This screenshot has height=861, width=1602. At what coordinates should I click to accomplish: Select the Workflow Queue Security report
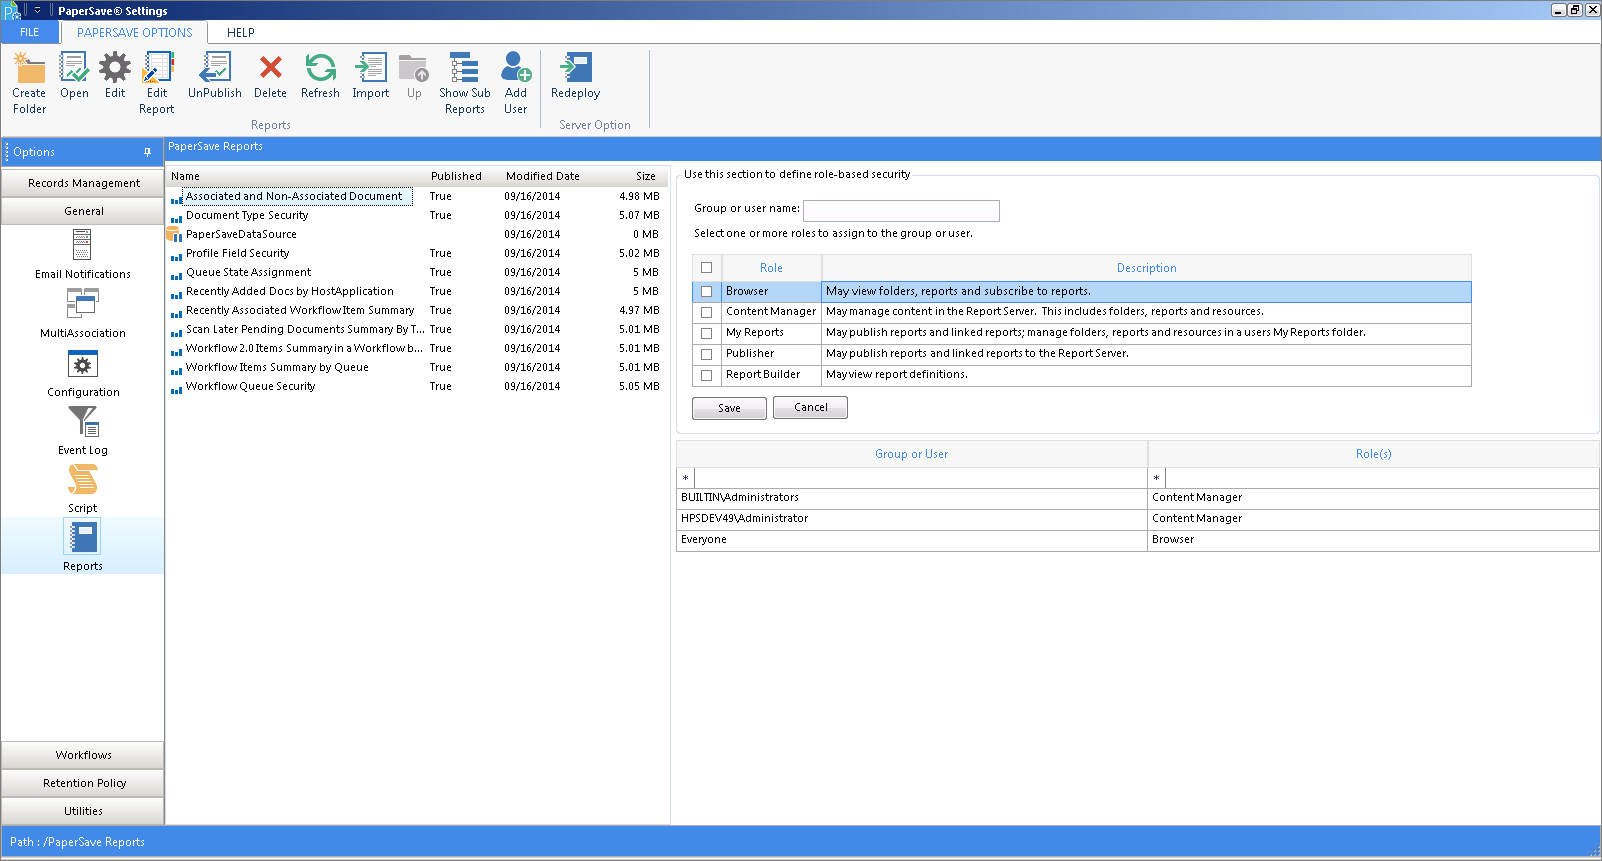tap(250, 386)
